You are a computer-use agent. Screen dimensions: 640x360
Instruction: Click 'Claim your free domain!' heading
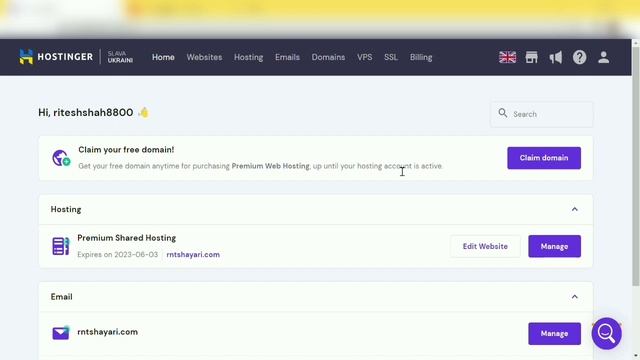coord(126,149)
